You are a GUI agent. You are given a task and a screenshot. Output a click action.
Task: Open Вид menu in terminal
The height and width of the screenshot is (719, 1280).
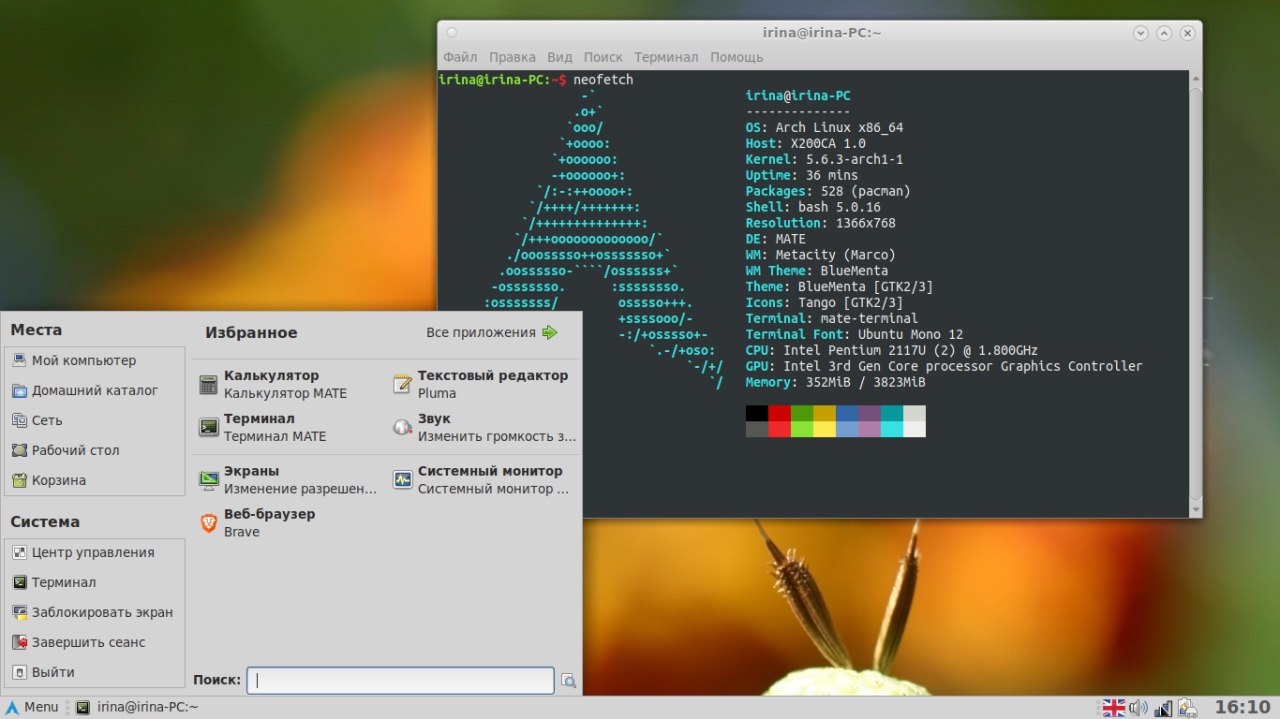(x=560, y=57)
